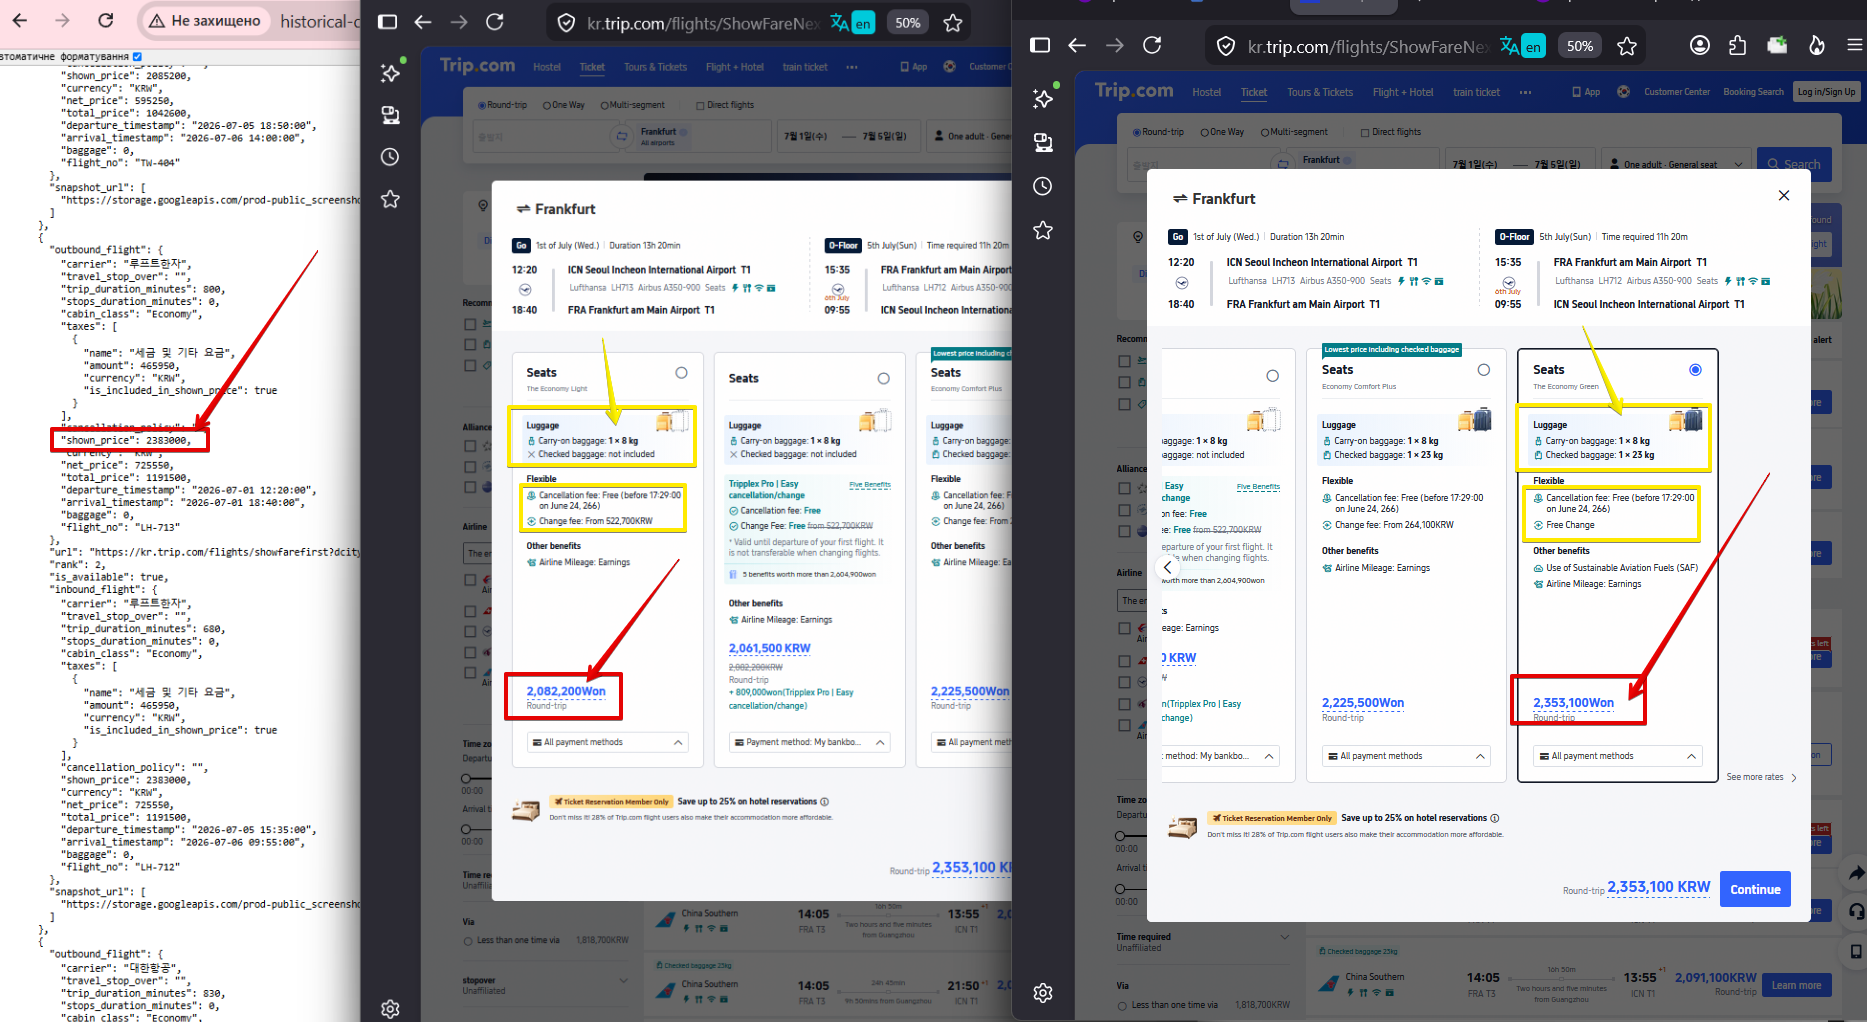Image resolution: width=1867 pixels, height=1022 pixels.
Task: Go back in the left JSON browser window
Action: pyautogui.click(x=20, y=20)
